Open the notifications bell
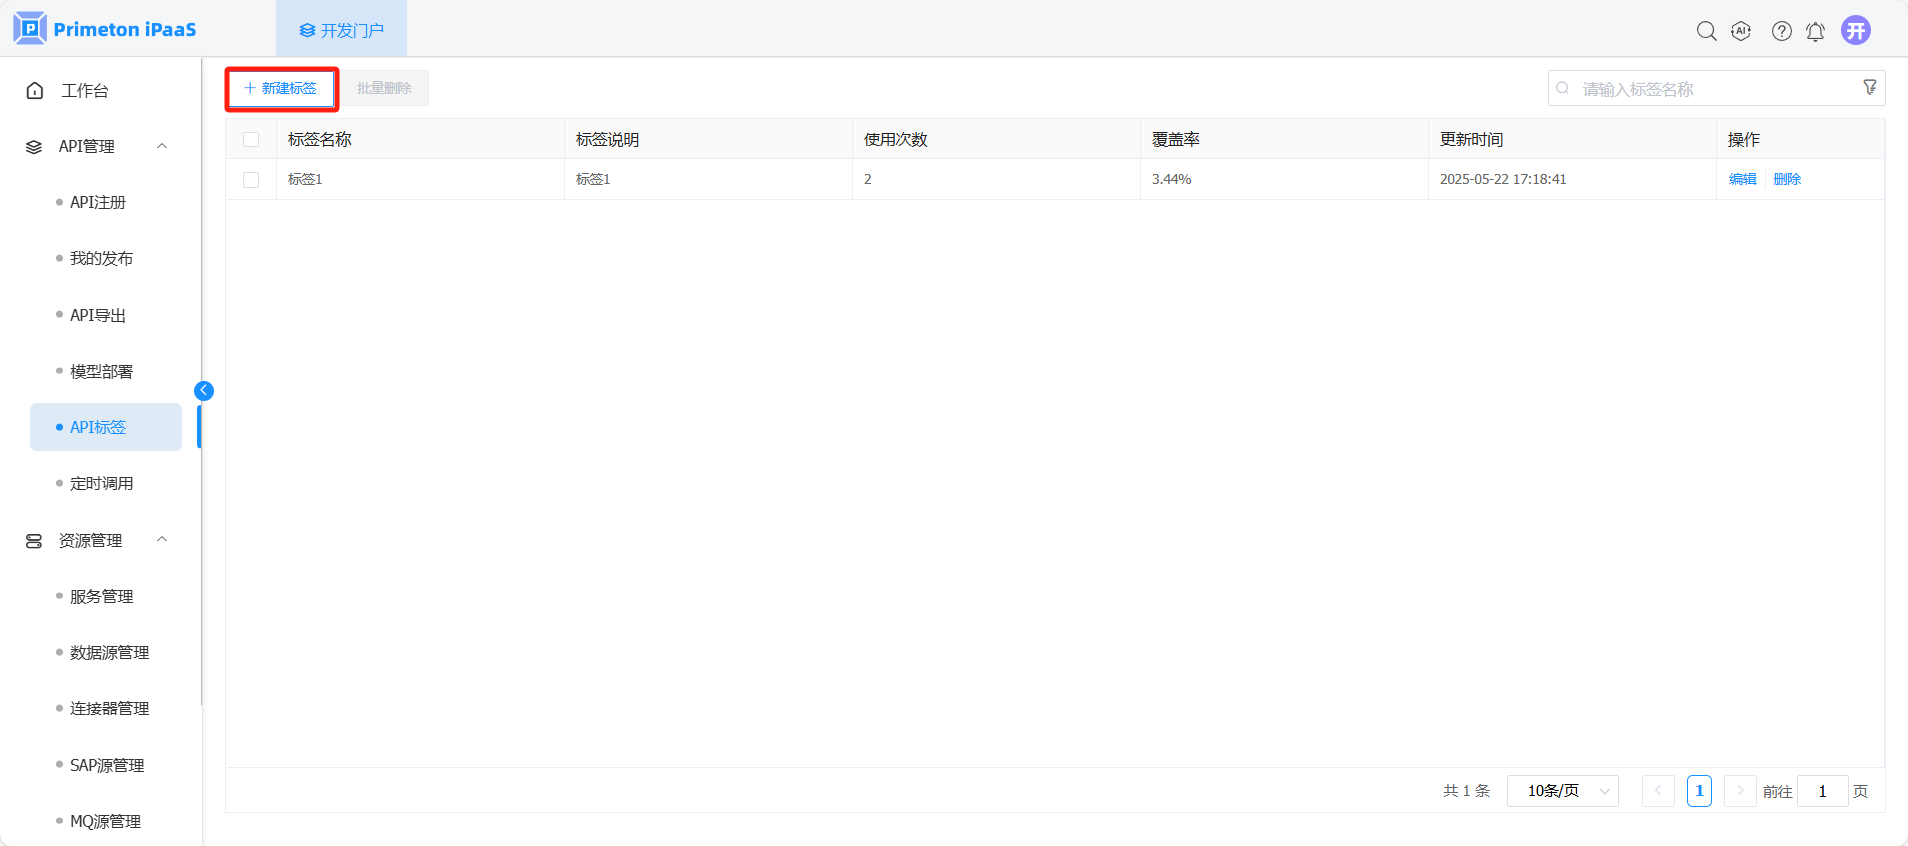The width and height of the screenshot is (1908, 846). [1815, 31]
